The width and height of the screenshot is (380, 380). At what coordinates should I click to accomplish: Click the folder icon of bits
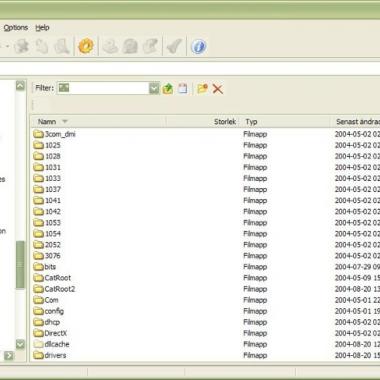39,267
